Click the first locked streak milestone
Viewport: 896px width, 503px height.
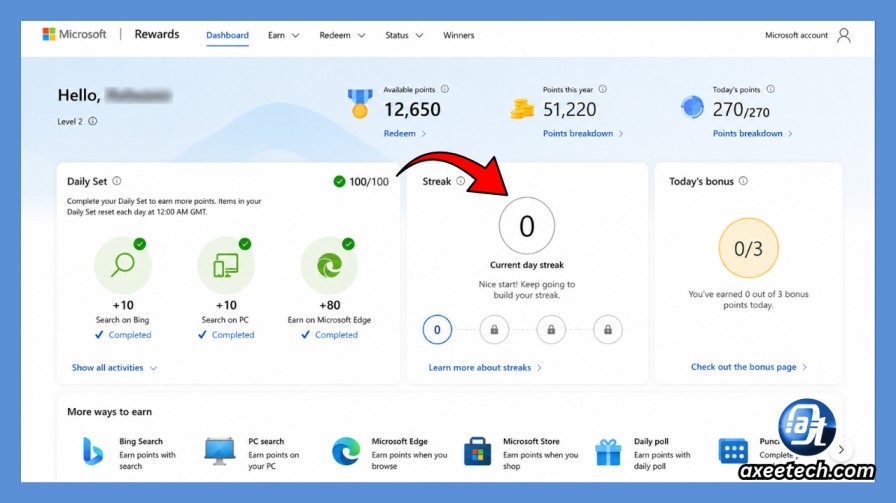pyautogui.click(x=494, y=330)
